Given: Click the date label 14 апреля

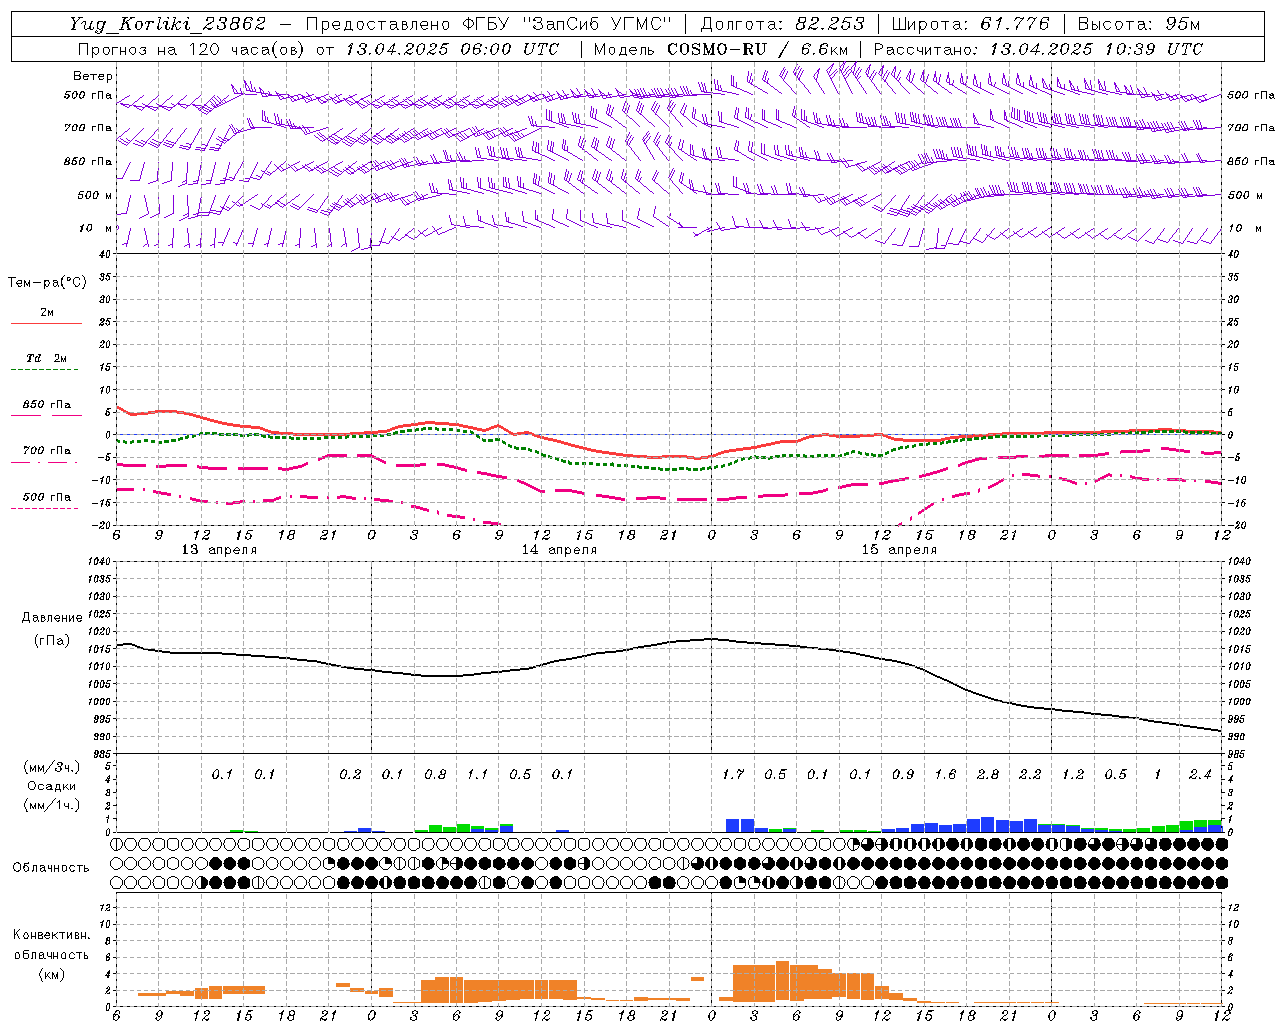Looking at the screenshot, I should tap(559, 550).
